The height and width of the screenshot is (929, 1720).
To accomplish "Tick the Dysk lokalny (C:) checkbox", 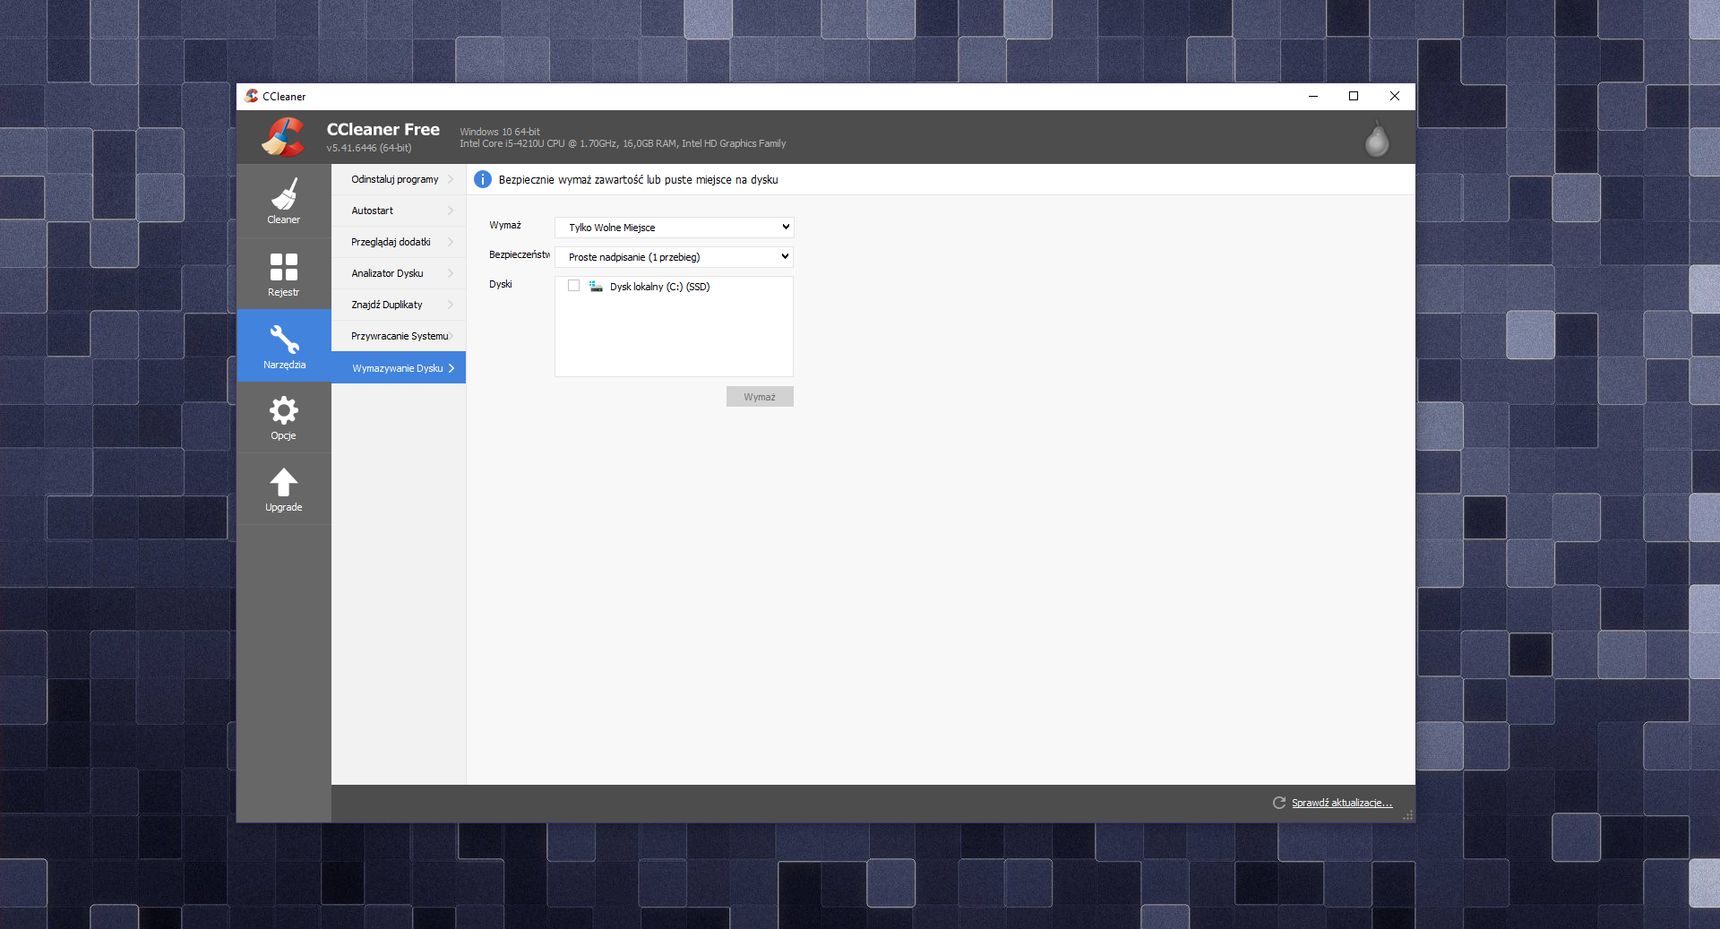I will point(574,286).
